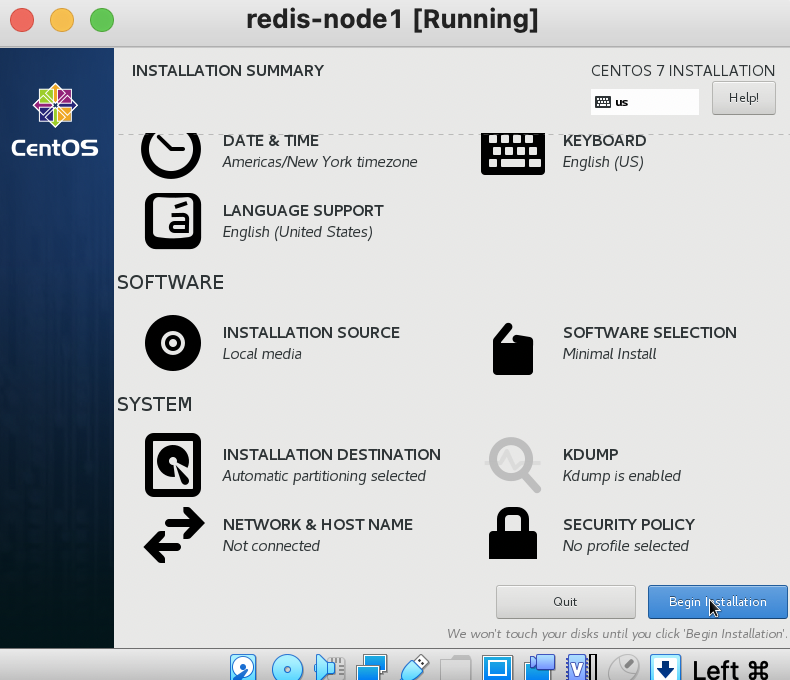Click VirtualBox display status icon
790x680 pixels.
click(x=497, y=668)
